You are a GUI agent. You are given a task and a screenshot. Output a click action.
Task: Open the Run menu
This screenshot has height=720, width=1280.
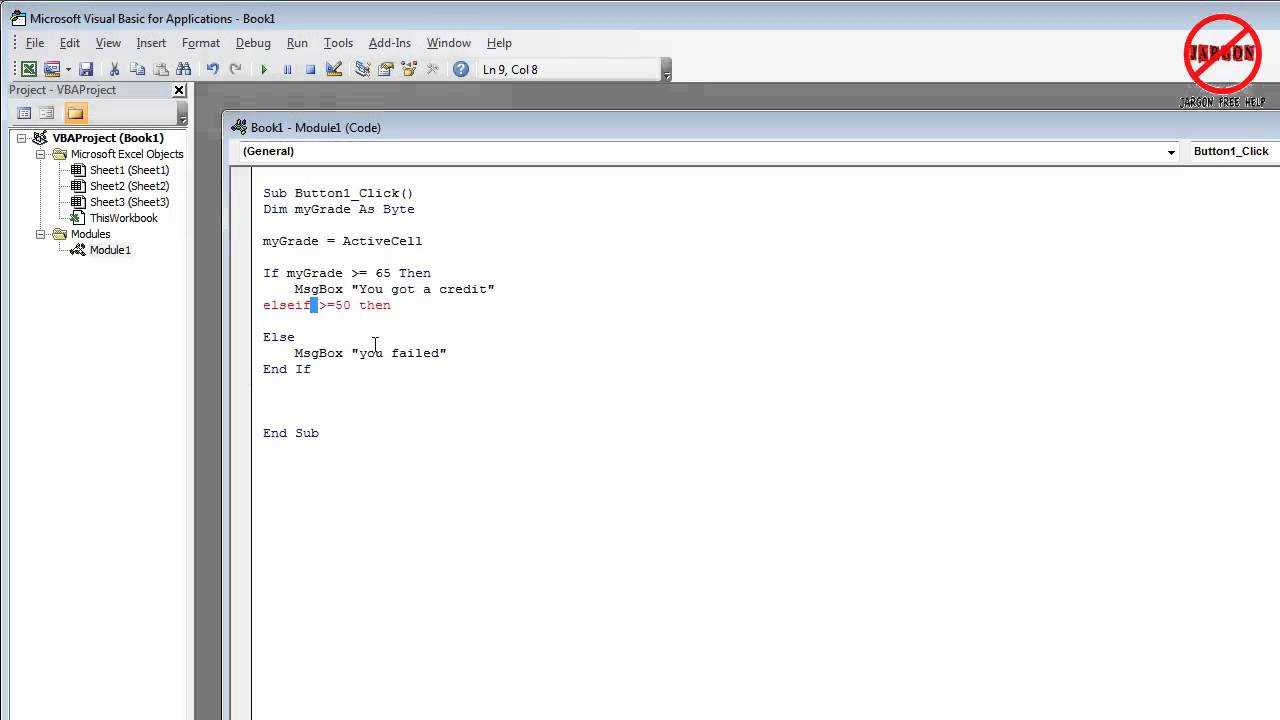click(297, 43)
